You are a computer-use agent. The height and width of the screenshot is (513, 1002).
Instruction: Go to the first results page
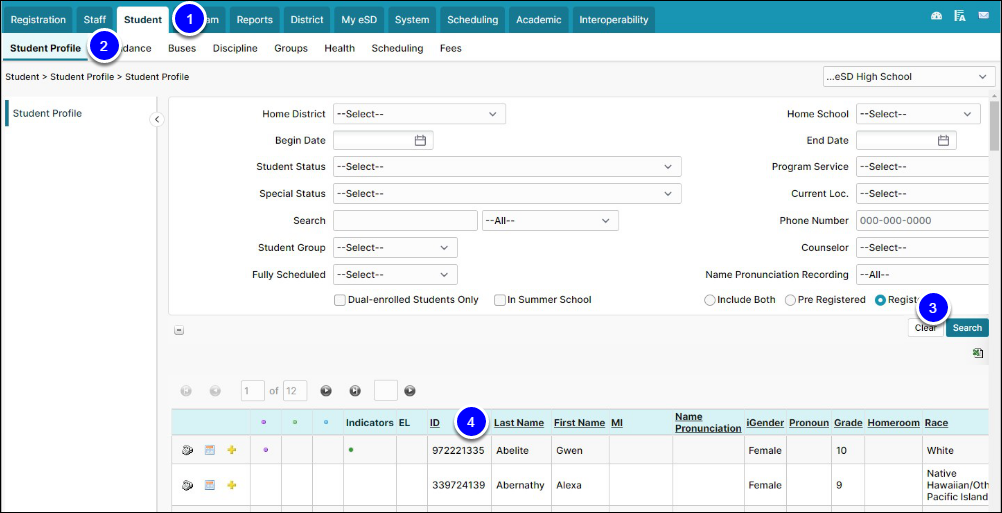tap(187, 390)
